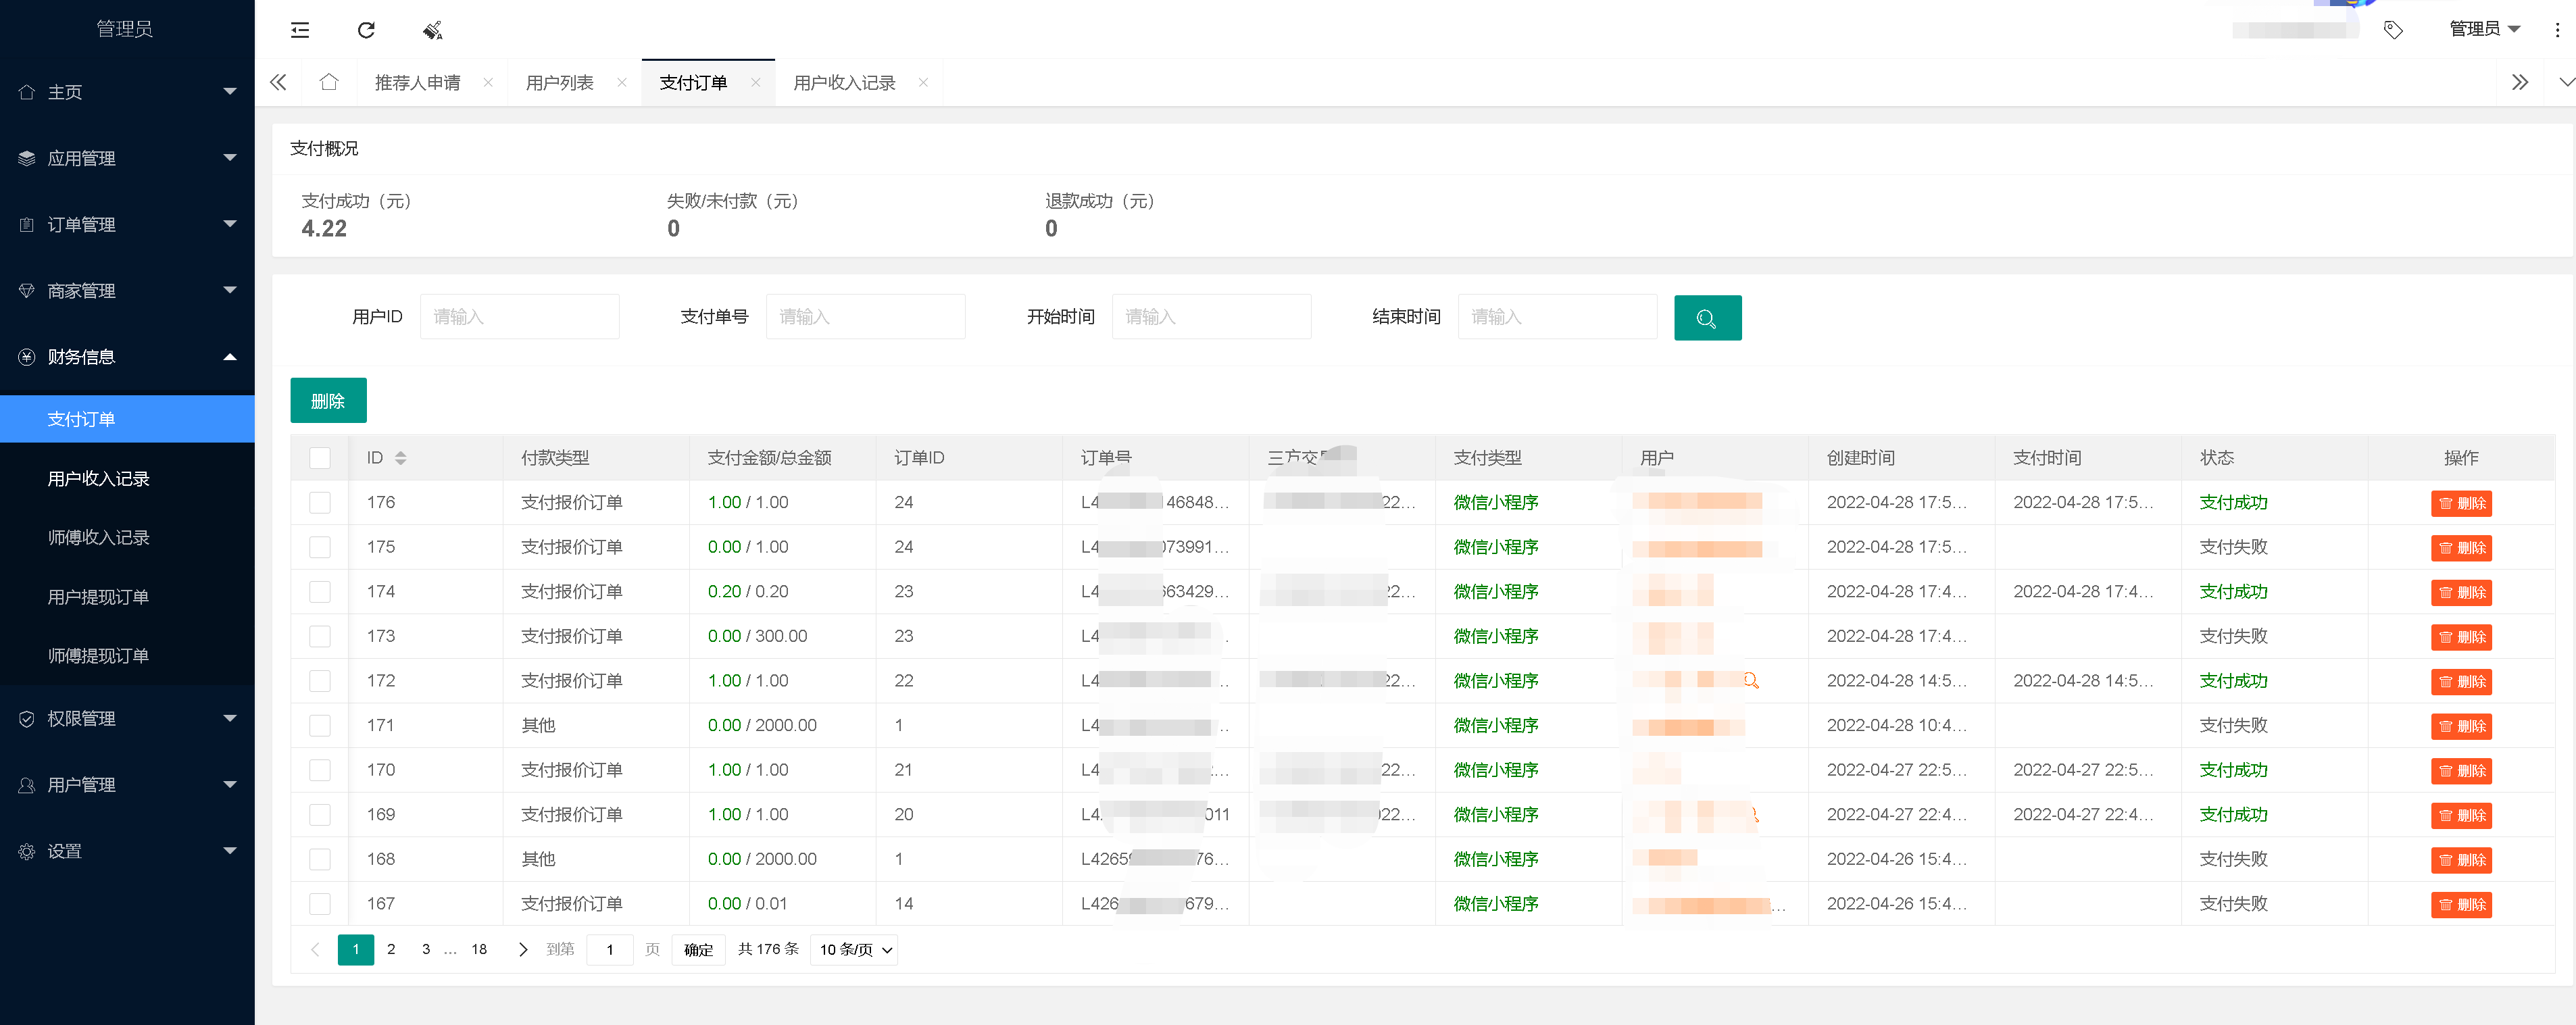Click the 用户ID input field
The image size is (2576, 1025).
(x=519, y=317)
